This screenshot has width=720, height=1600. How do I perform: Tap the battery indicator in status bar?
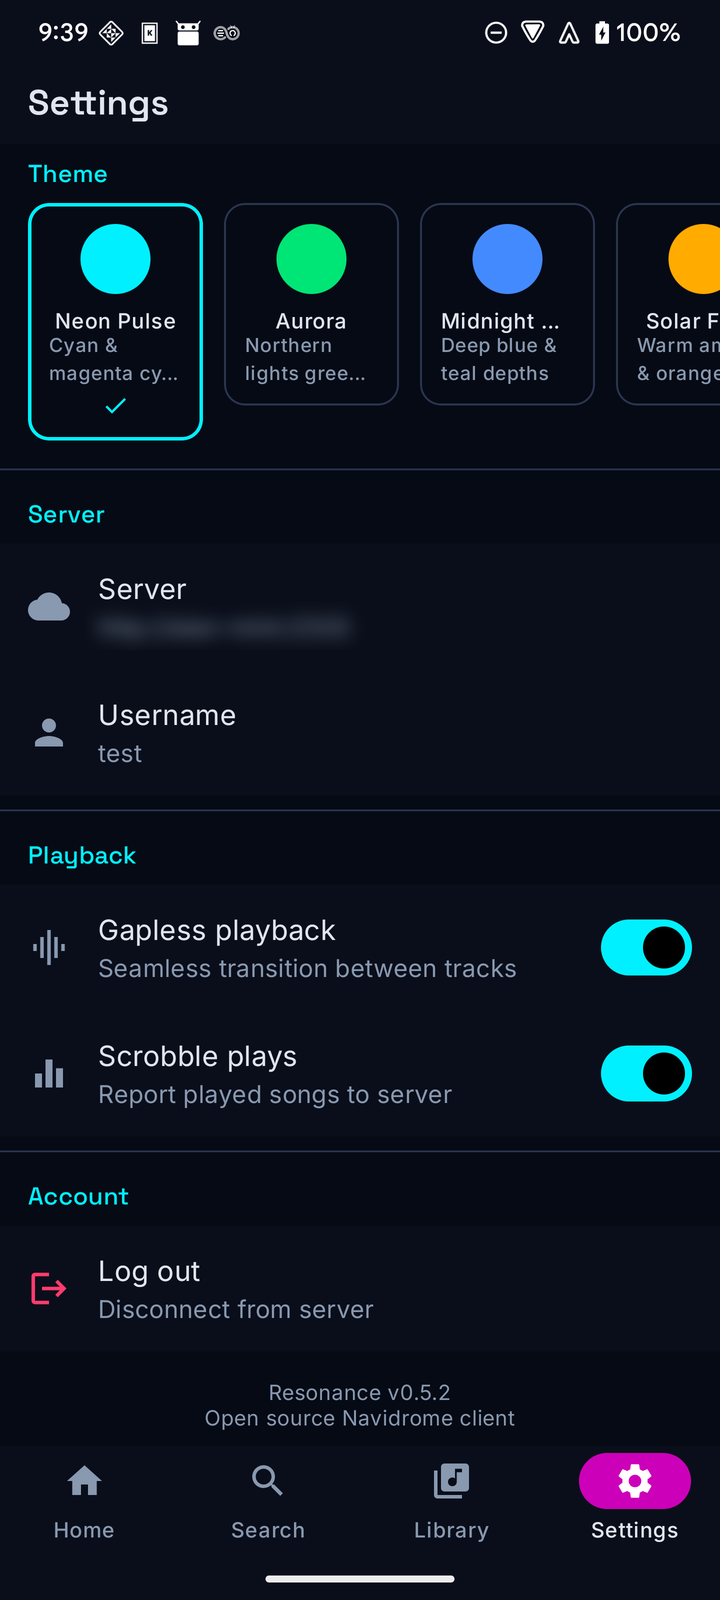pyautogui.click(x=602, y=33)
